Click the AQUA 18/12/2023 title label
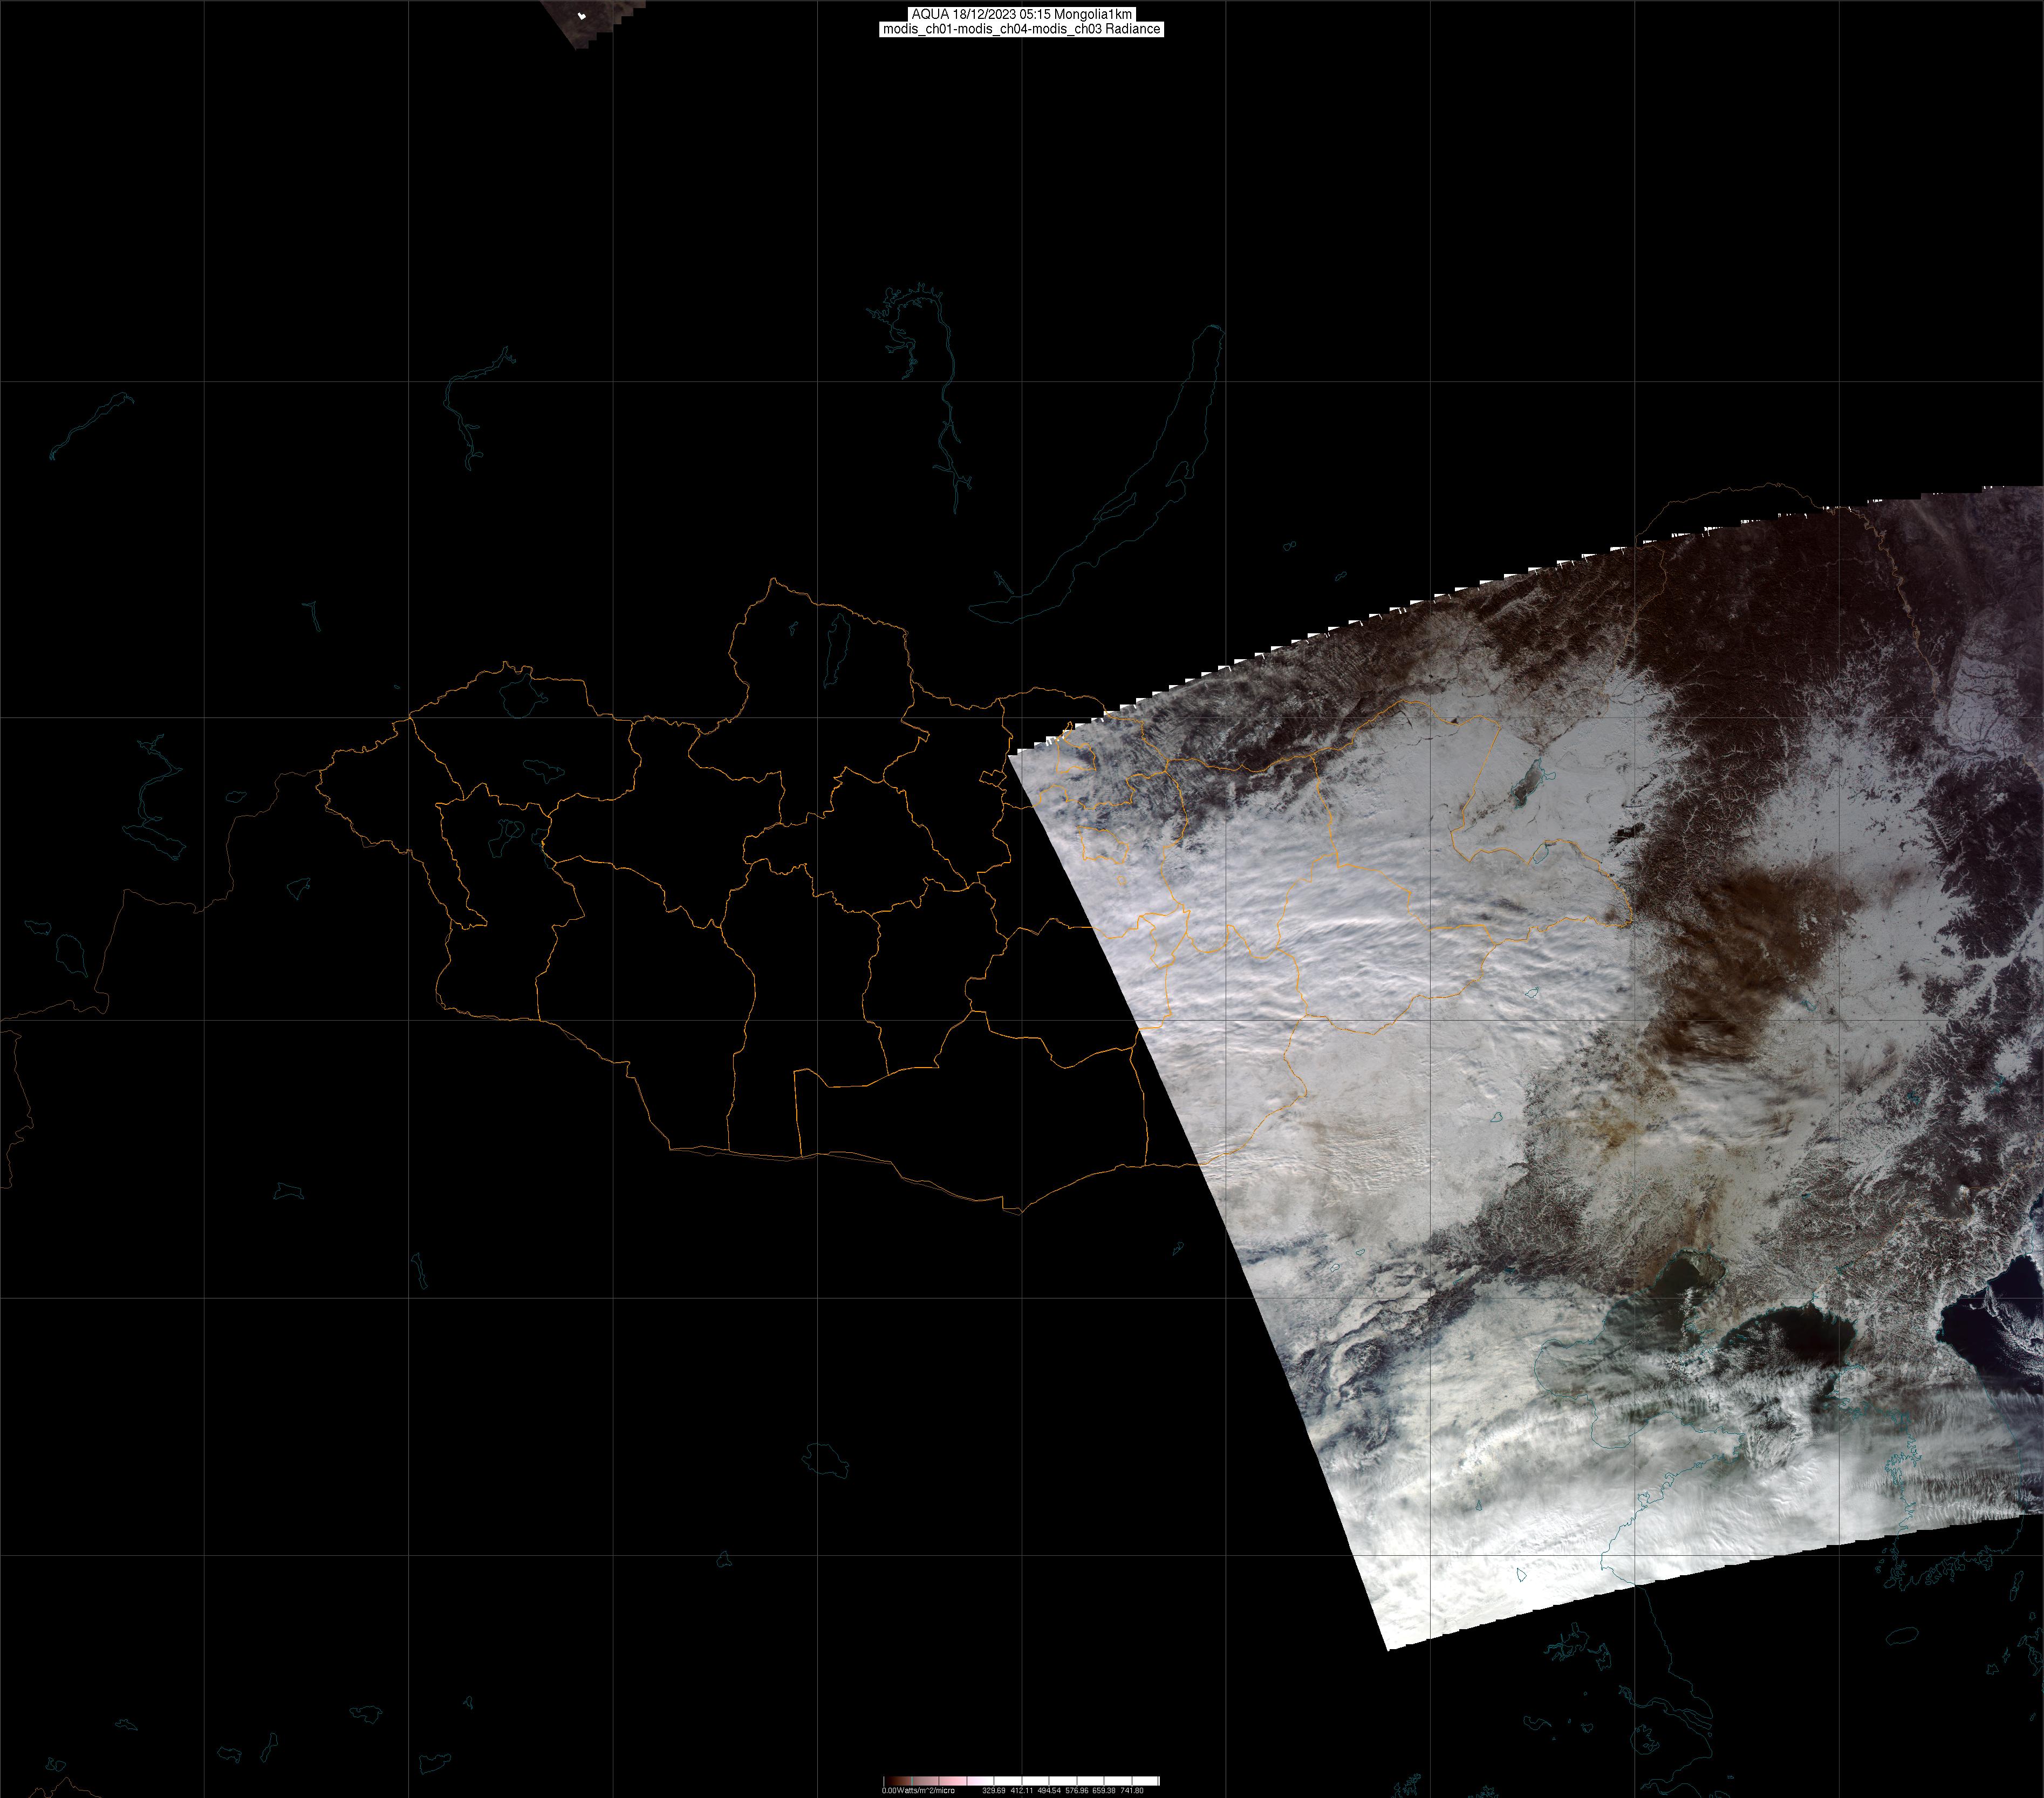Viewport: 2044px width, 1798px height. (1021, 14)
